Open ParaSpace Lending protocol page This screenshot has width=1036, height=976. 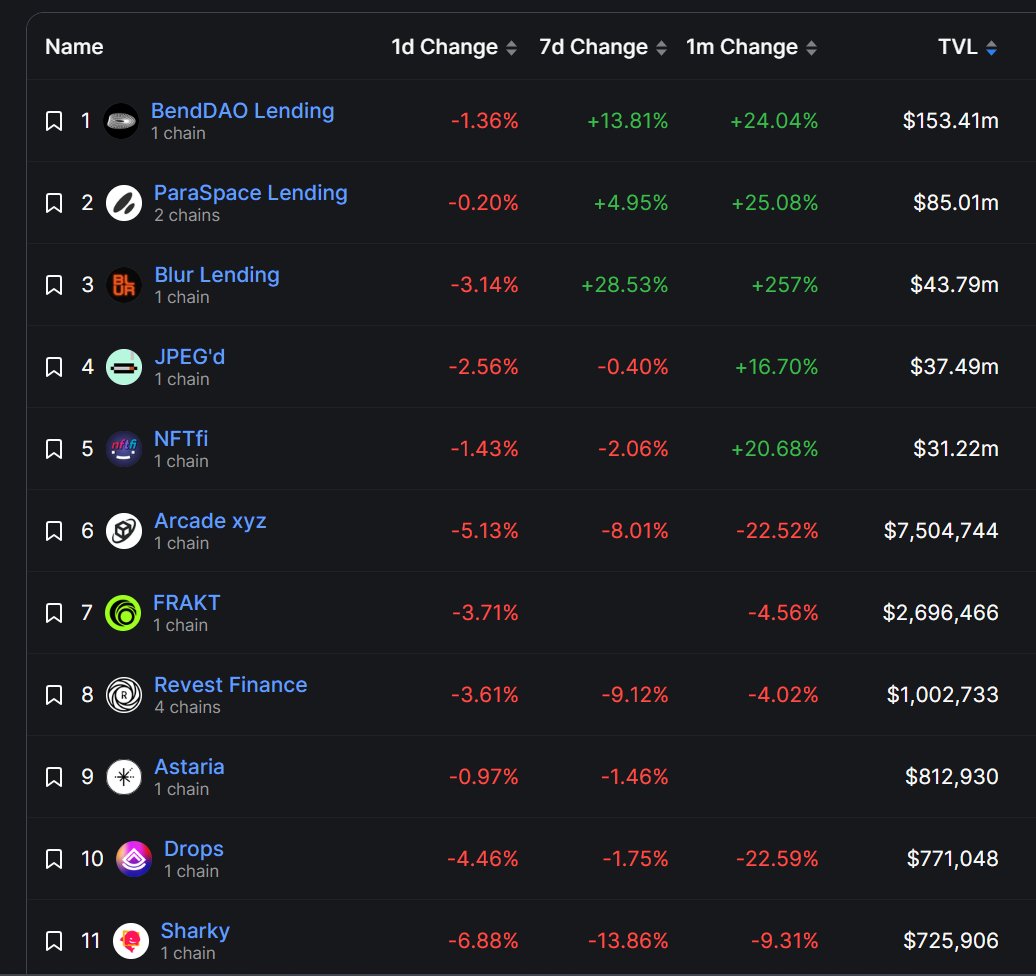[250, 192]
